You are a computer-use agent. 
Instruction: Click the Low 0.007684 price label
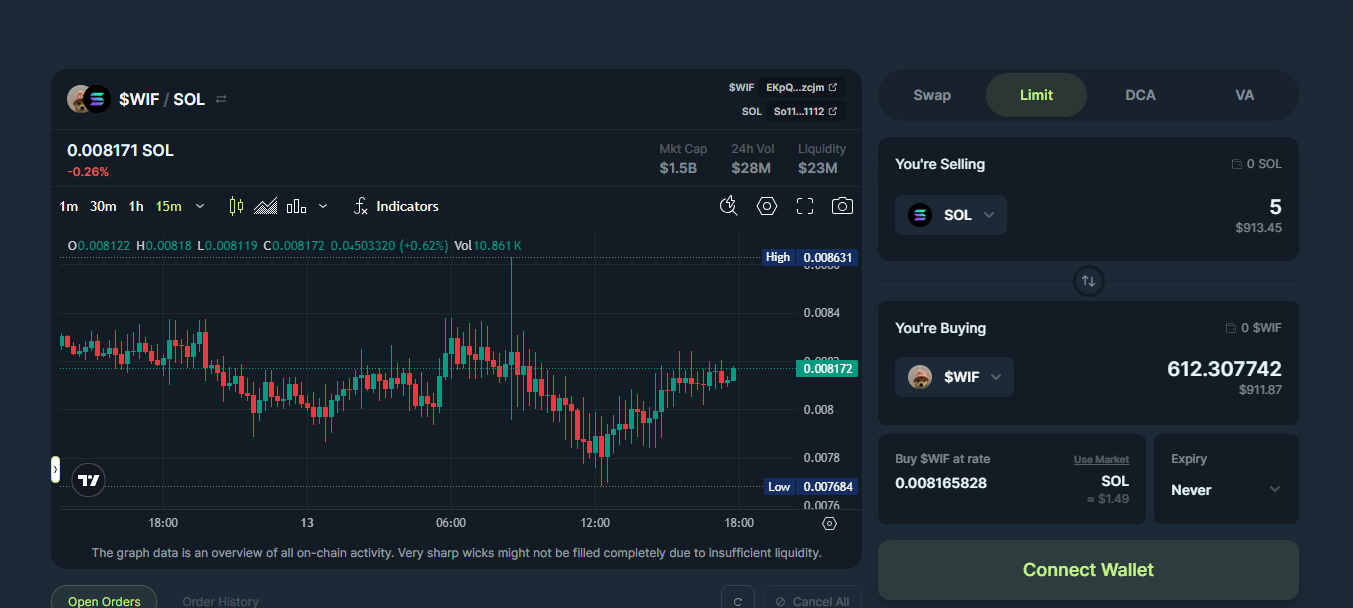[810, 487]
